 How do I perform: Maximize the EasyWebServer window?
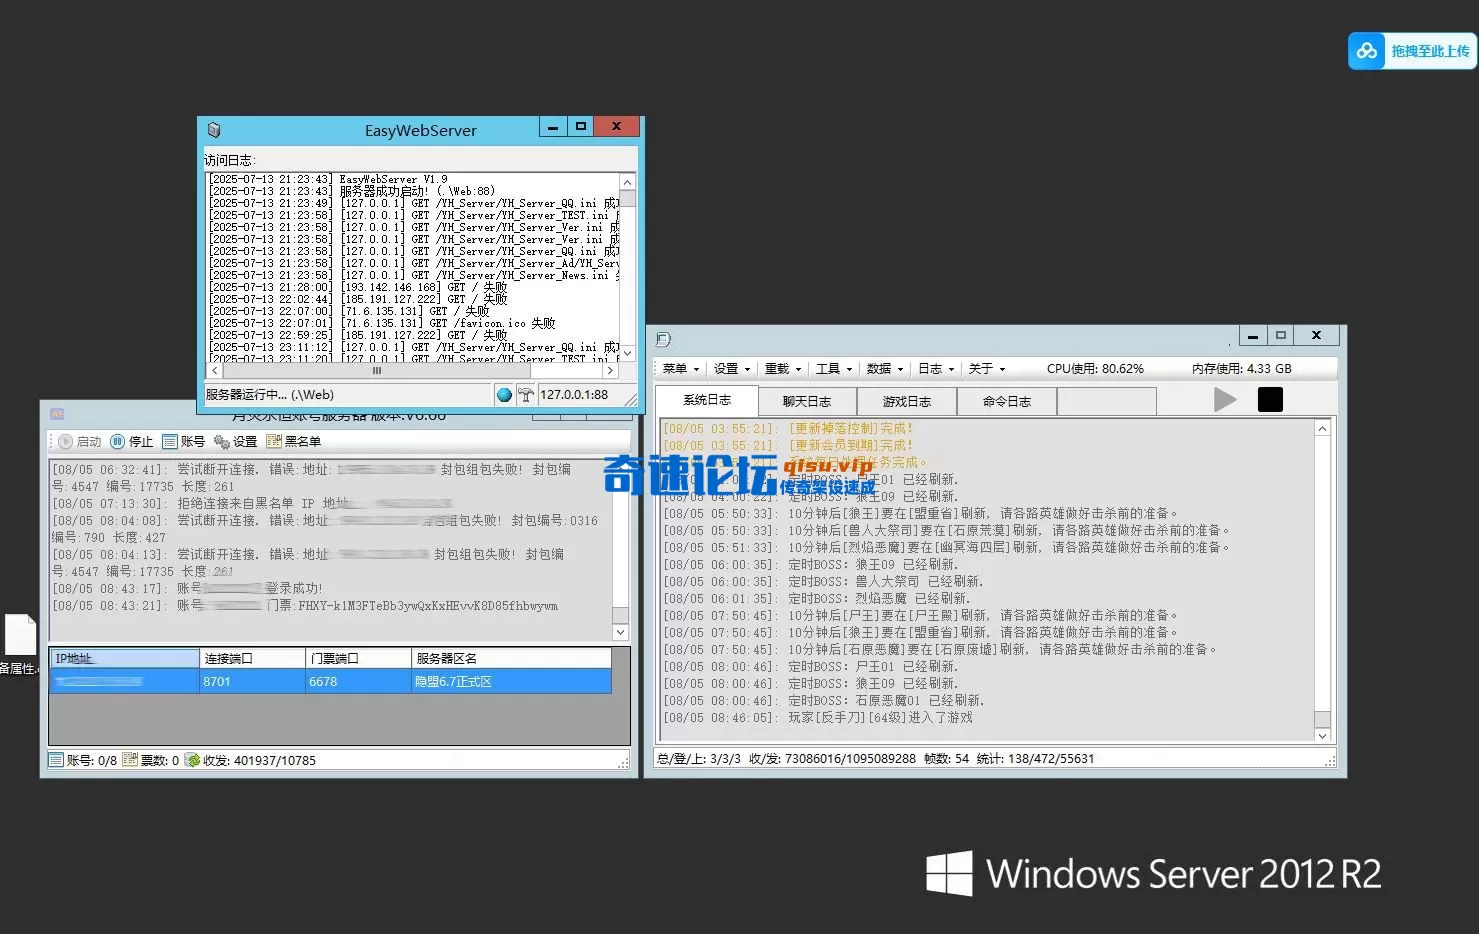581,126
